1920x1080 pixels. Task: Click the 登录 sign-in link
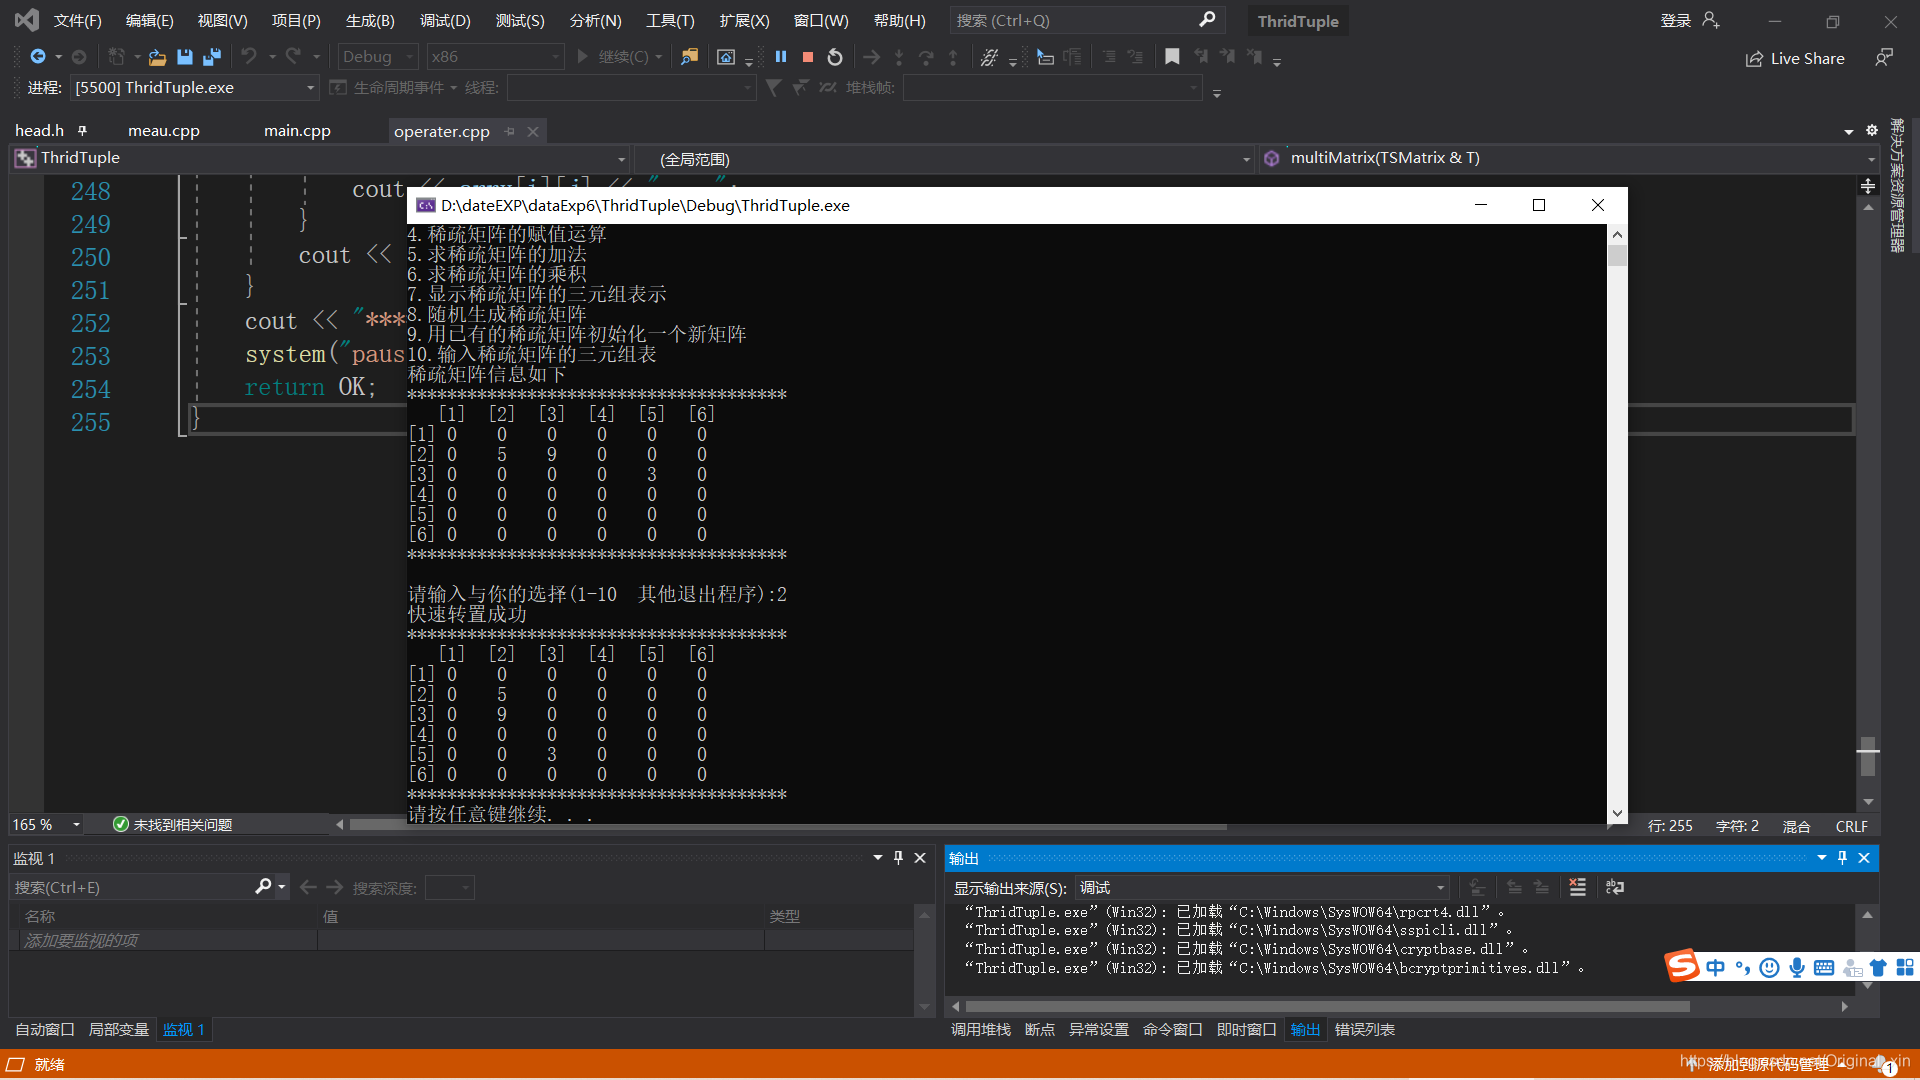[1675, 20]
